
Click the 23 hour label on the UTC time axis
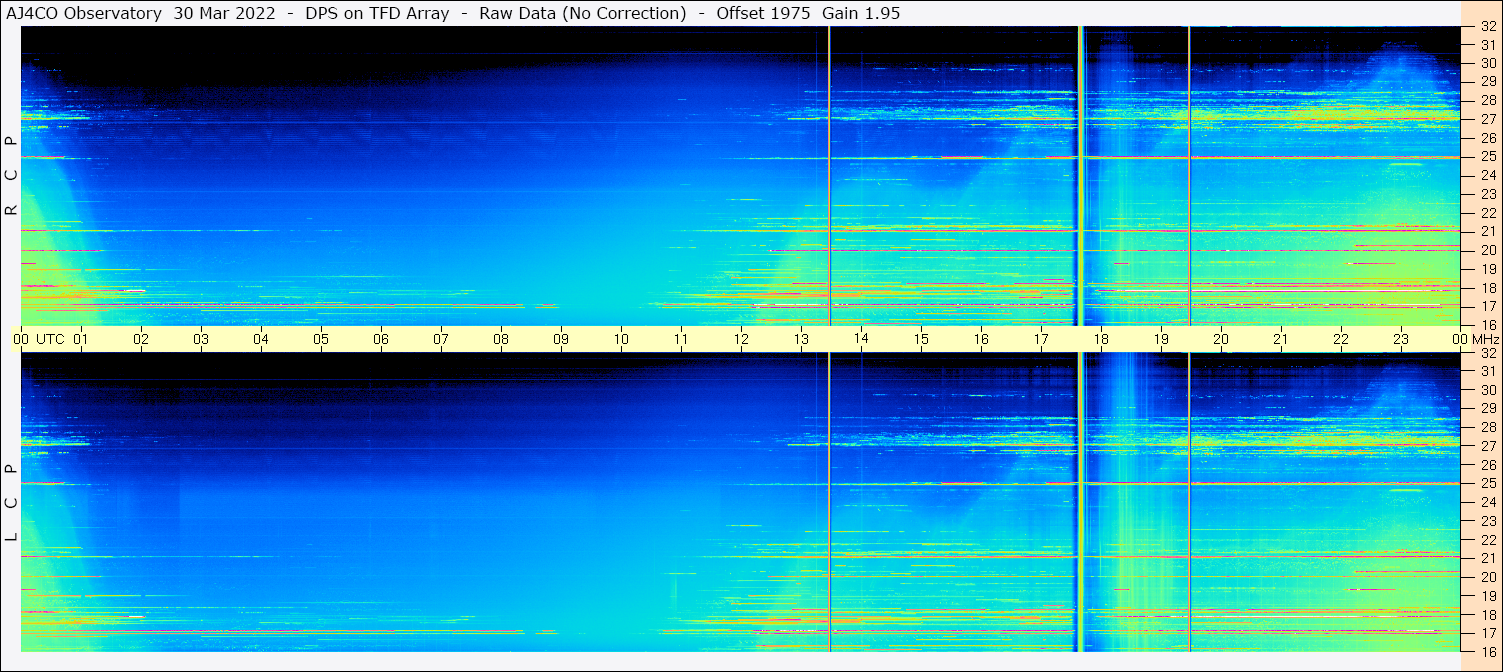tap(1401, 339)
